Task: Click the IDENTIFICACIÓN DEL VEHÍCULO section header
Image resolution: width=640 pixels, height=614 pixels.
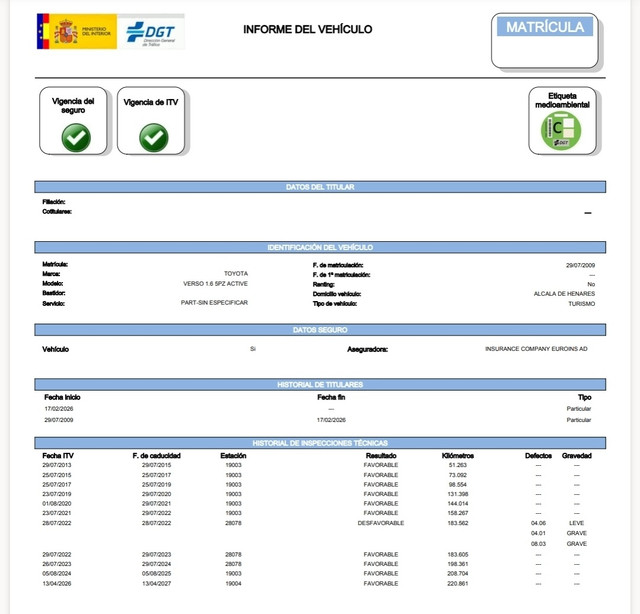Action: click(320, 247)
